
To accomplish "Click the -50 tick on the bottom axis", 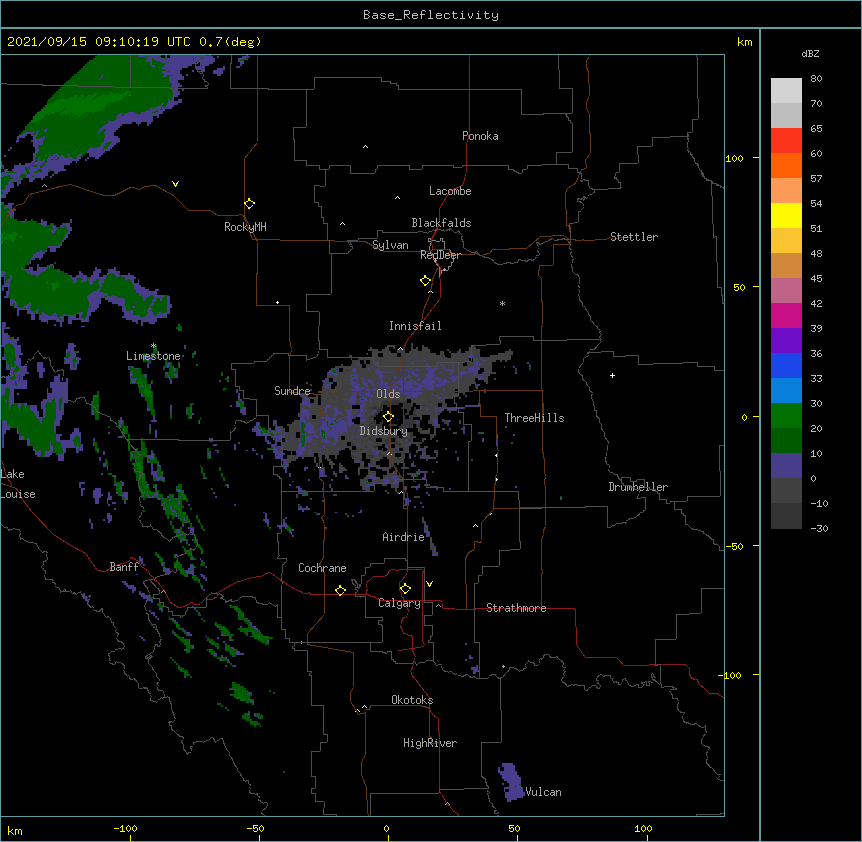I will [x=255, y=828].
